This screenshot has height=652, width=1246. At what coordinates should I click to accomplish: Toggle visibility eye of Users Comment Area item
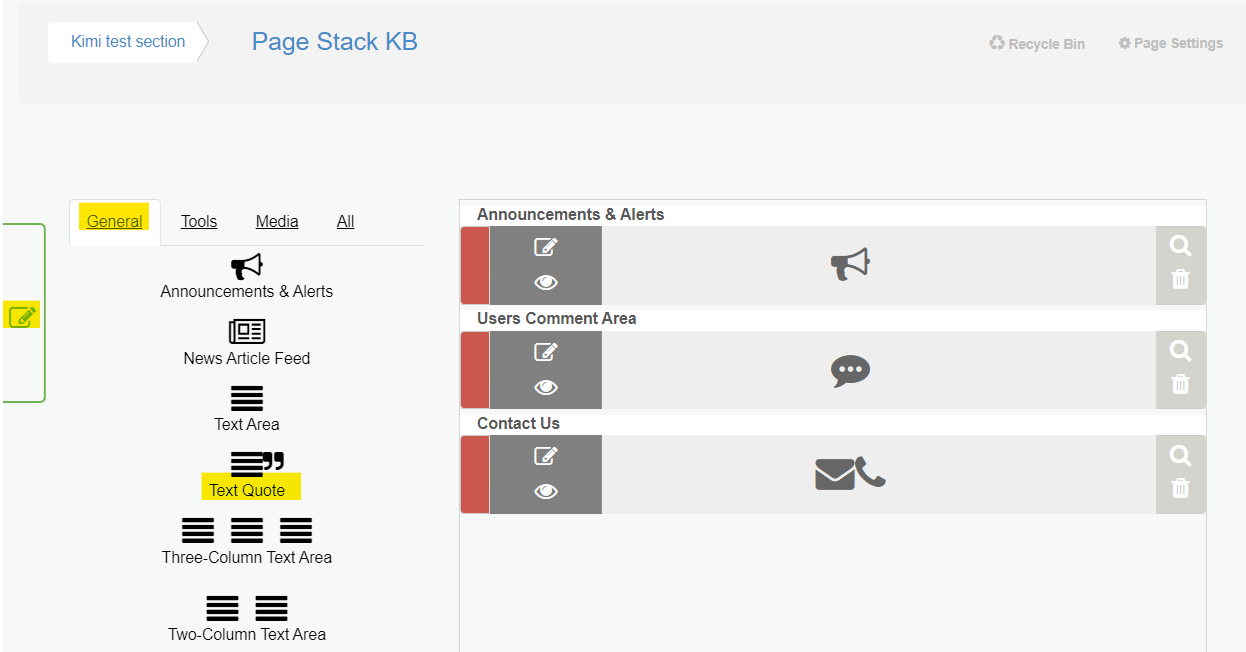(546, 387)
